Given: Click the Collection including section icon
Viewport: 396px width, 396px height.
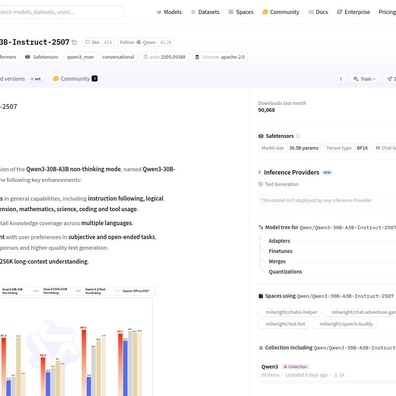Looking at the screenshot, I should click(x=261, y=348).
